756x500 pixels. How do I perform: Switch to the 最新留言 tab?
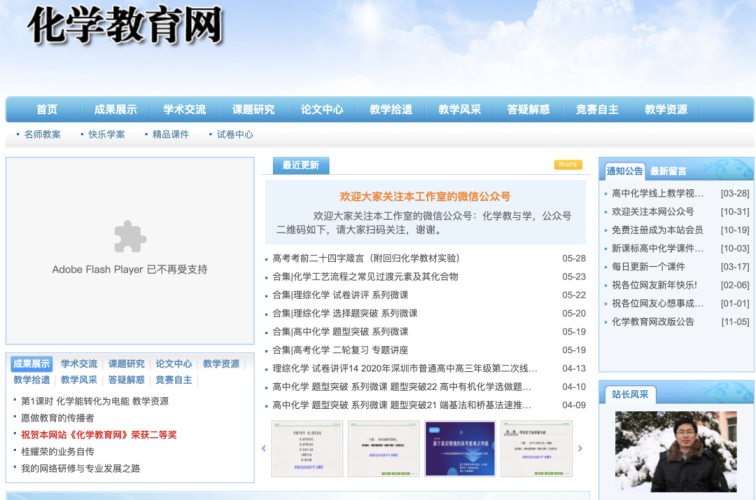coord(669,171)
